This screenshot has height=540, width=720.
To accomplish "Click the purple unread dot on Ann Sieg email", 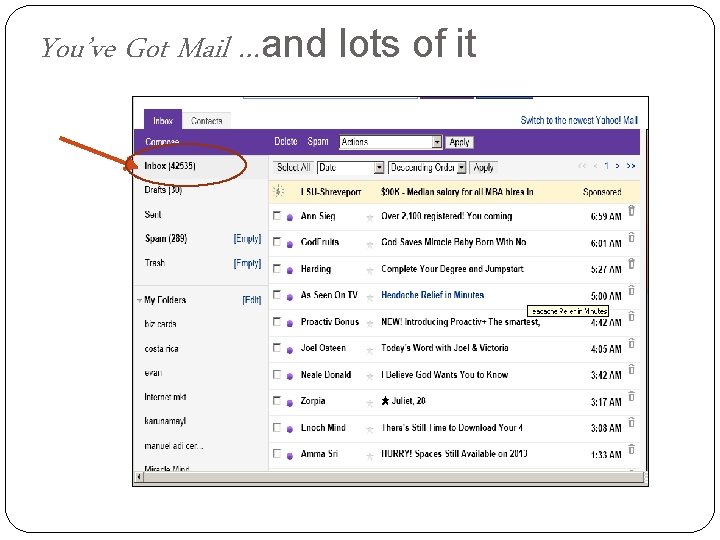I will click(x=290, y=218).
